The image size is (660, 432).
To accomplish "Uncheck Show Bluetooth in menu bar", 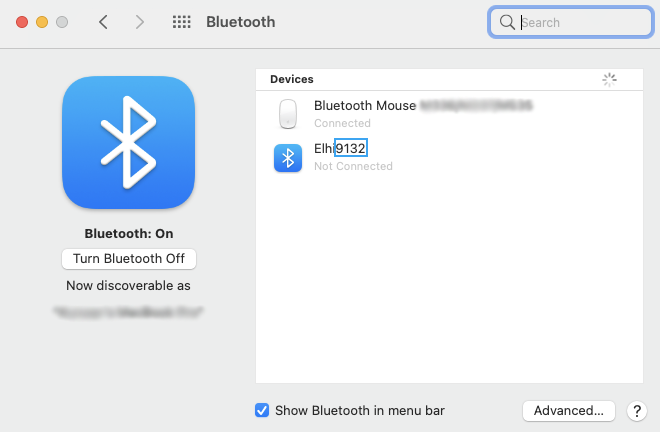I will (262, 410).
